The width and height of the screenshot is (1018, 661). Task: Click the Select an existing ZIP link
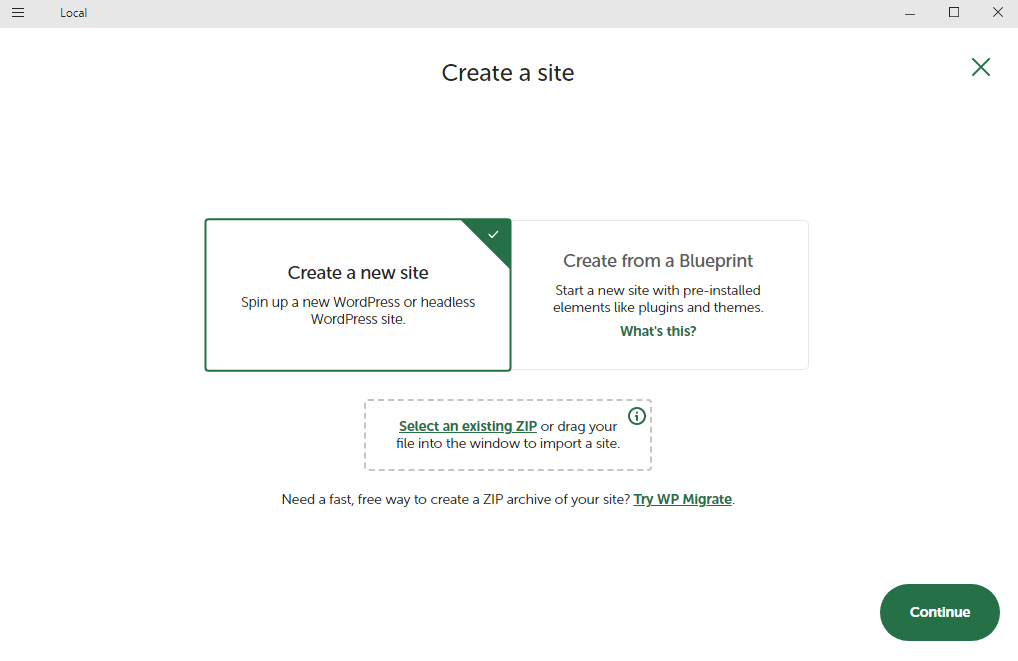(467, 426)
